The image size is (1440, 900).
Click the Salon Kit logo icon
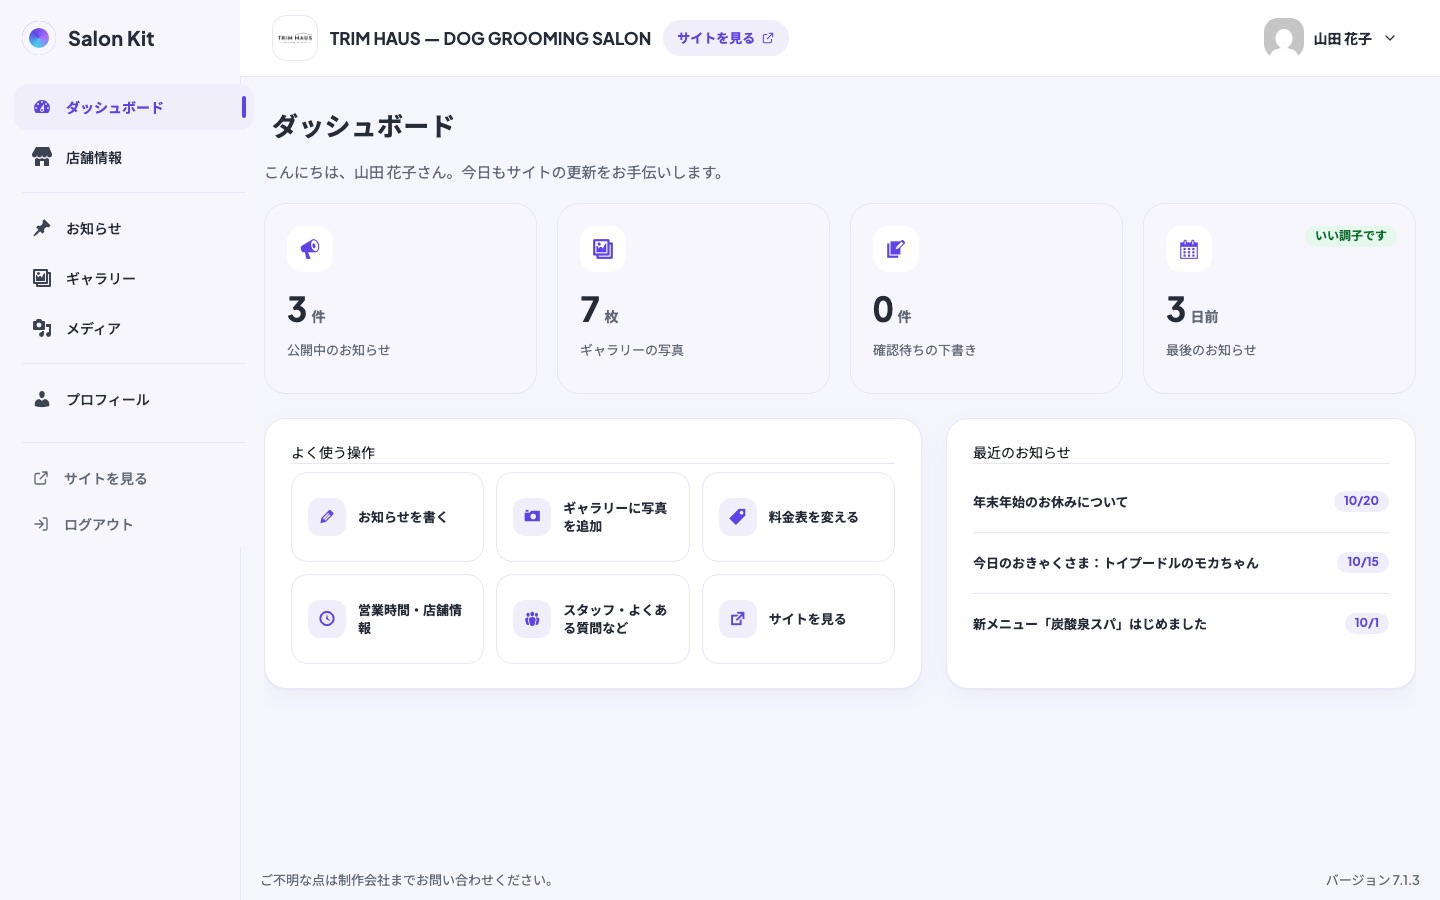point(39,38)
